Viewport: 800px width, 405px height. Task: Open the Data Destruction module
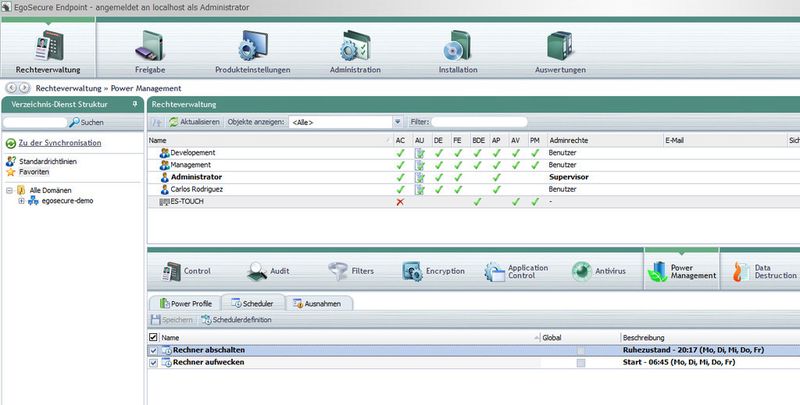tap(764, 271)
